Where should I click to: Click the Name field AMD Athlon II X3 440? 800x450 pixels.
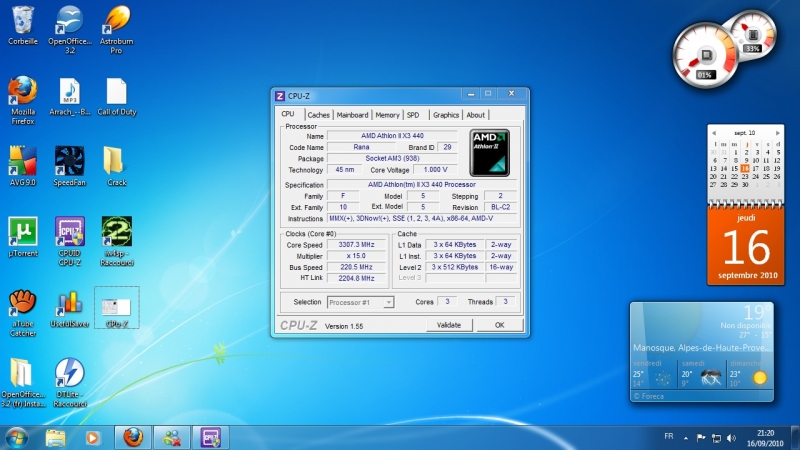pos(392,136)
